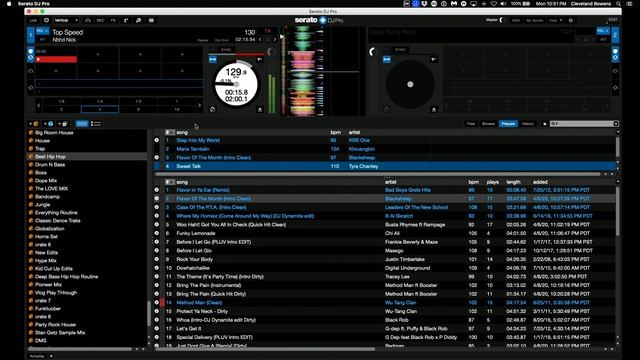Switch to the Prepare tab

pos(508,124)
